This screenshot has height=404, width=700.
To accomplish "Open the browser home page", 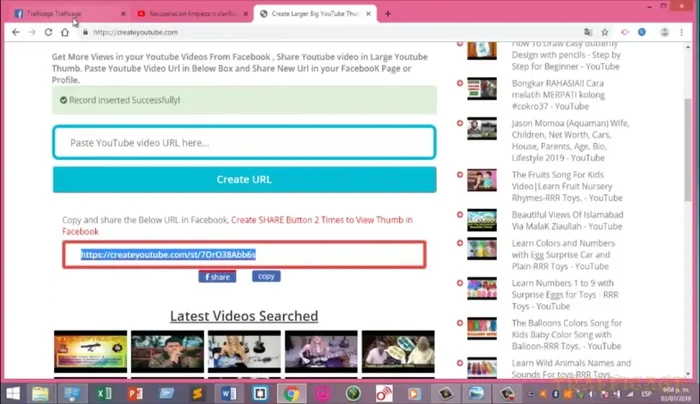I will coord(65,32).
